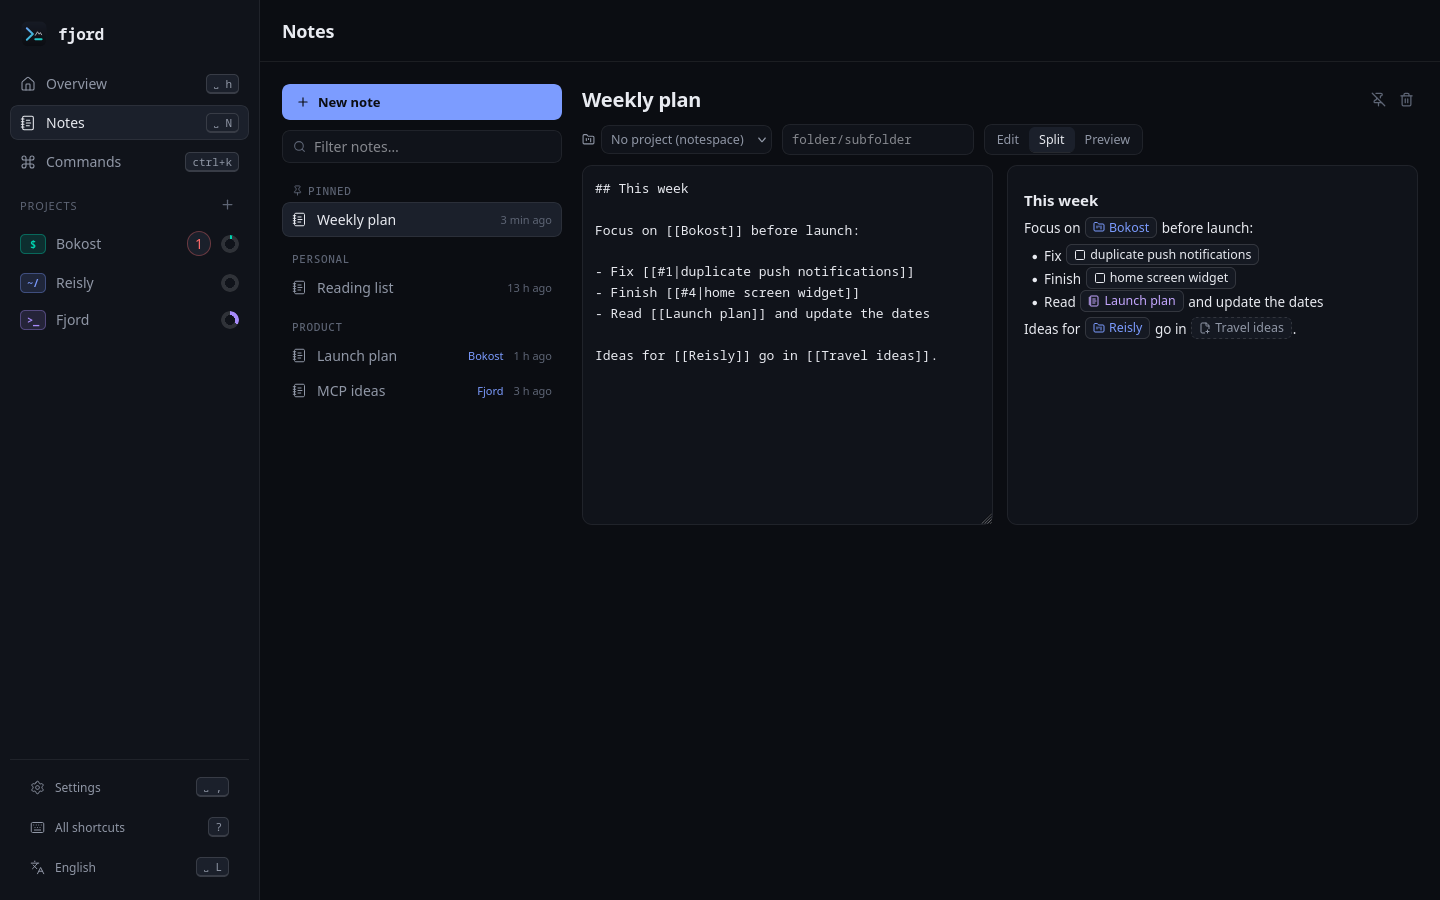Open the Reisly project
This screenshot has width=1440, height=900.
click(x=129, y=283)
